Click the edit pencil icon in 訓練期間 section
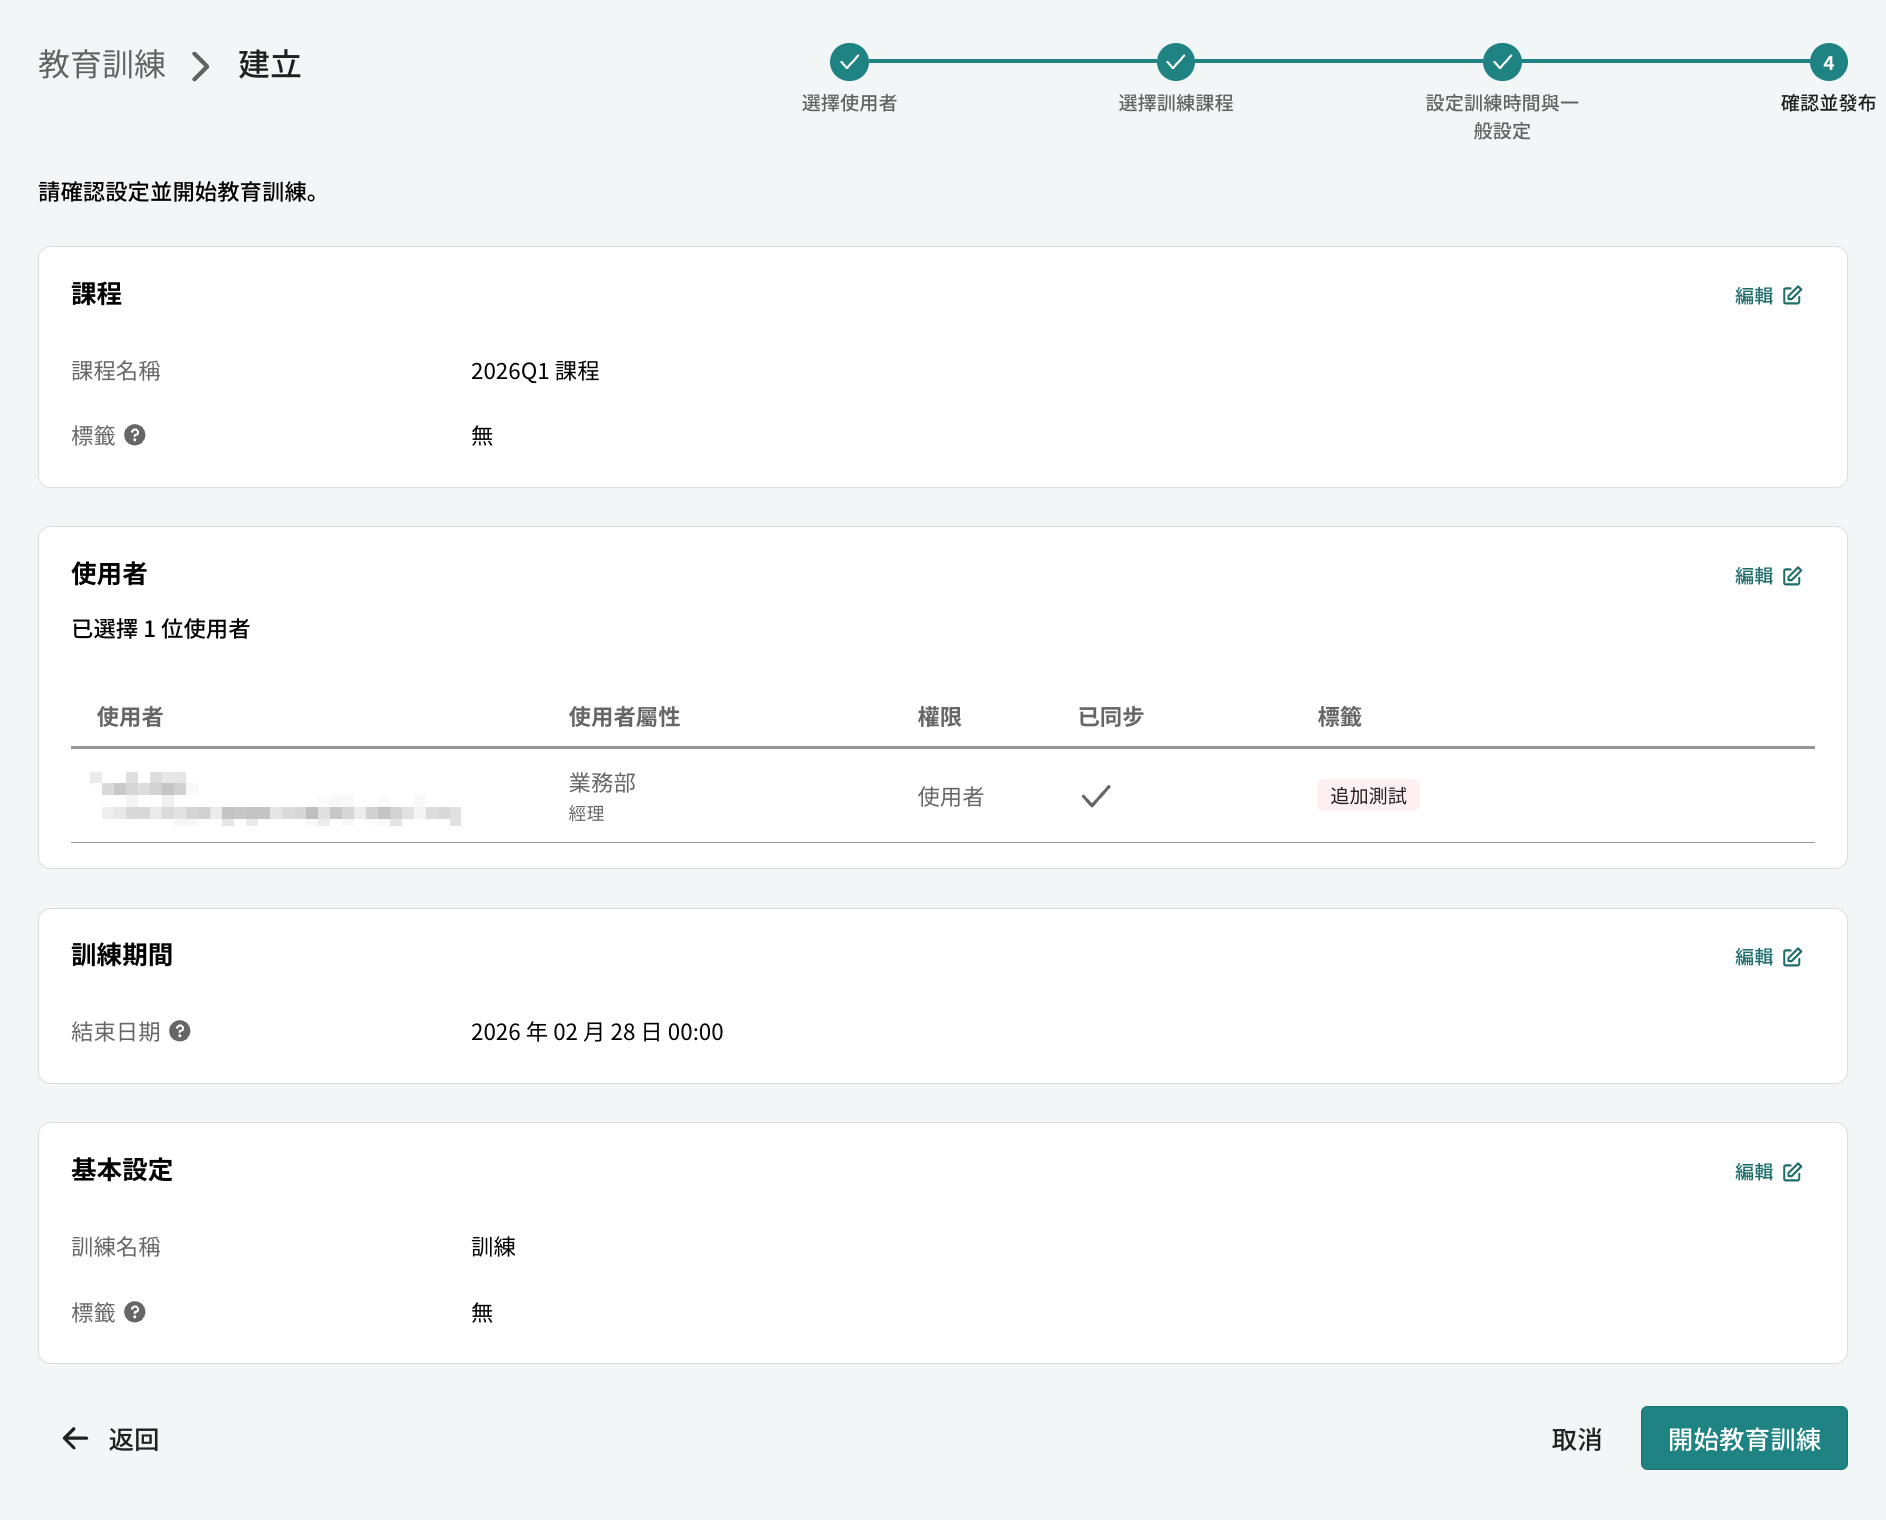 click(1792, 957)
